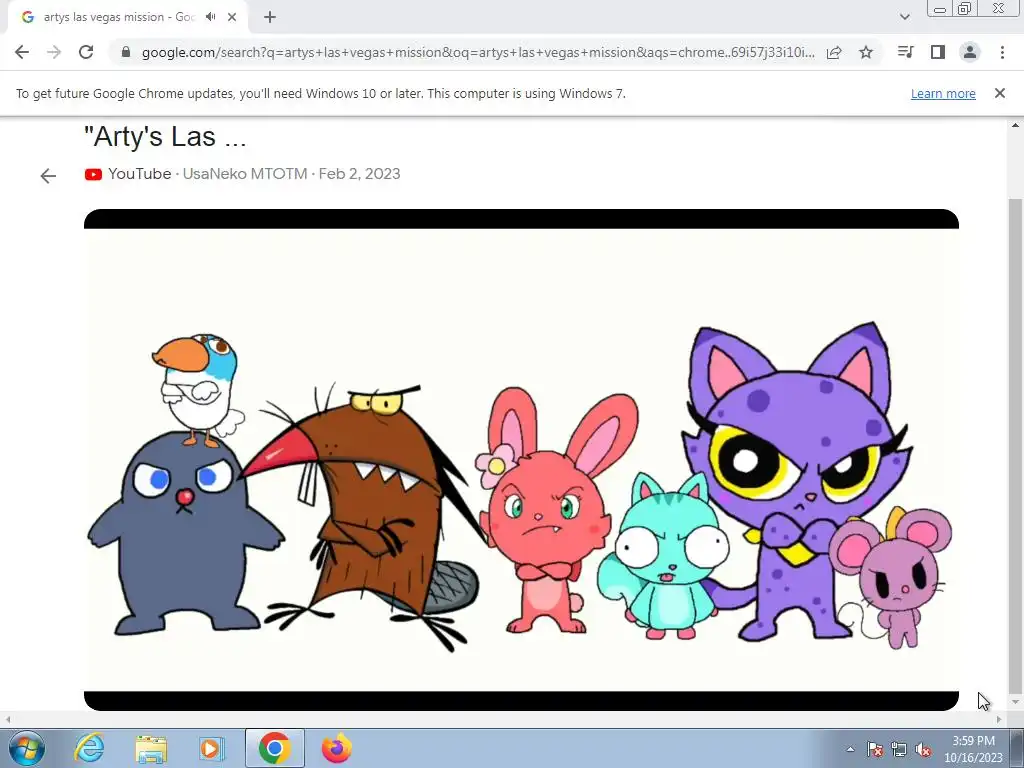The height and width of the screenshot is (768, 1024).
Task: Open the clock showing 3:59 PM
Action: [973, 749]
